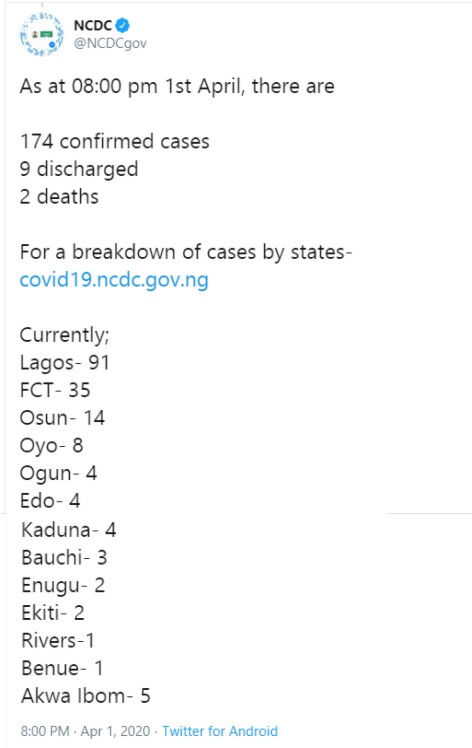Click the '174 confirmed cases' line

pyautogui.click(x=115, y=142)
